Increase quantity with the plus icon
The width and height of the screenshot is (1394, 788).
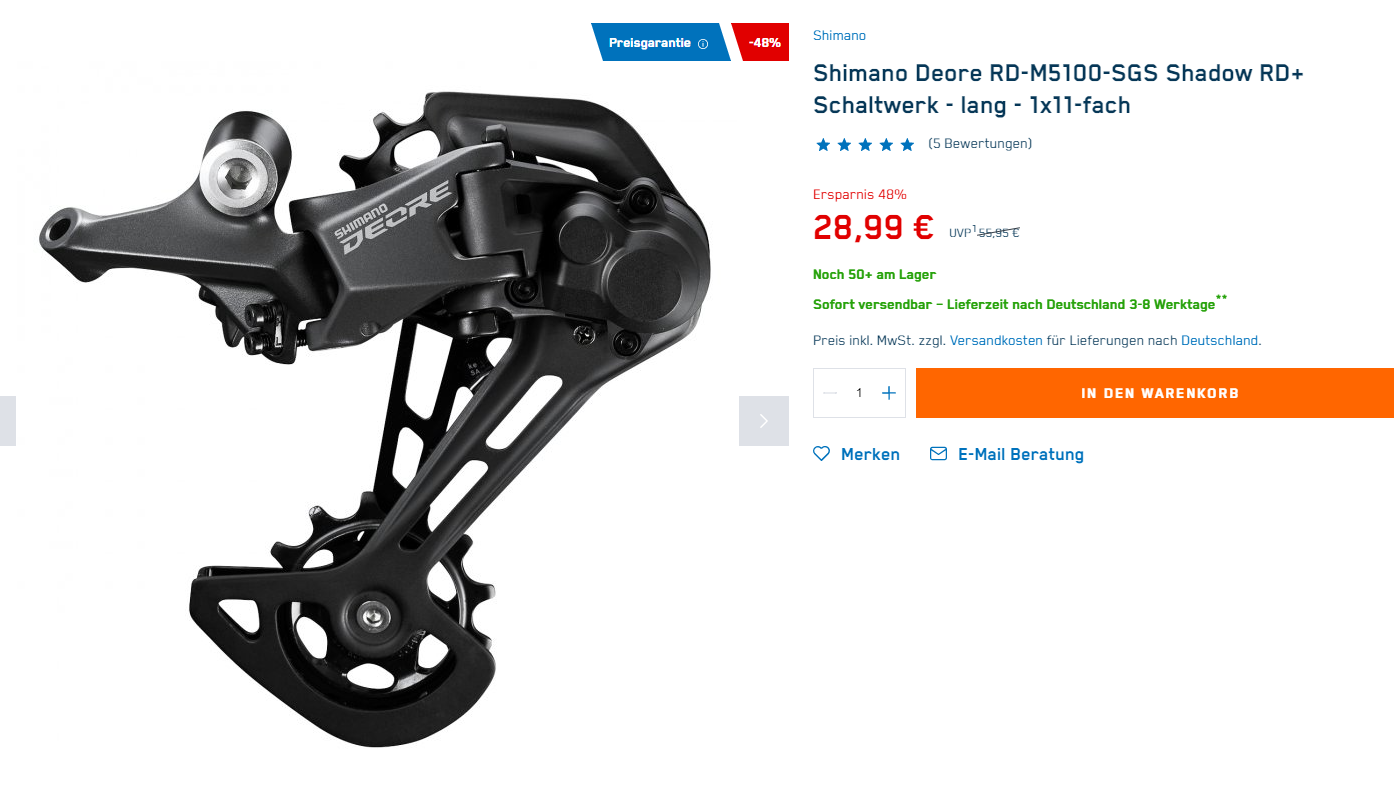[x=889, y=393]
